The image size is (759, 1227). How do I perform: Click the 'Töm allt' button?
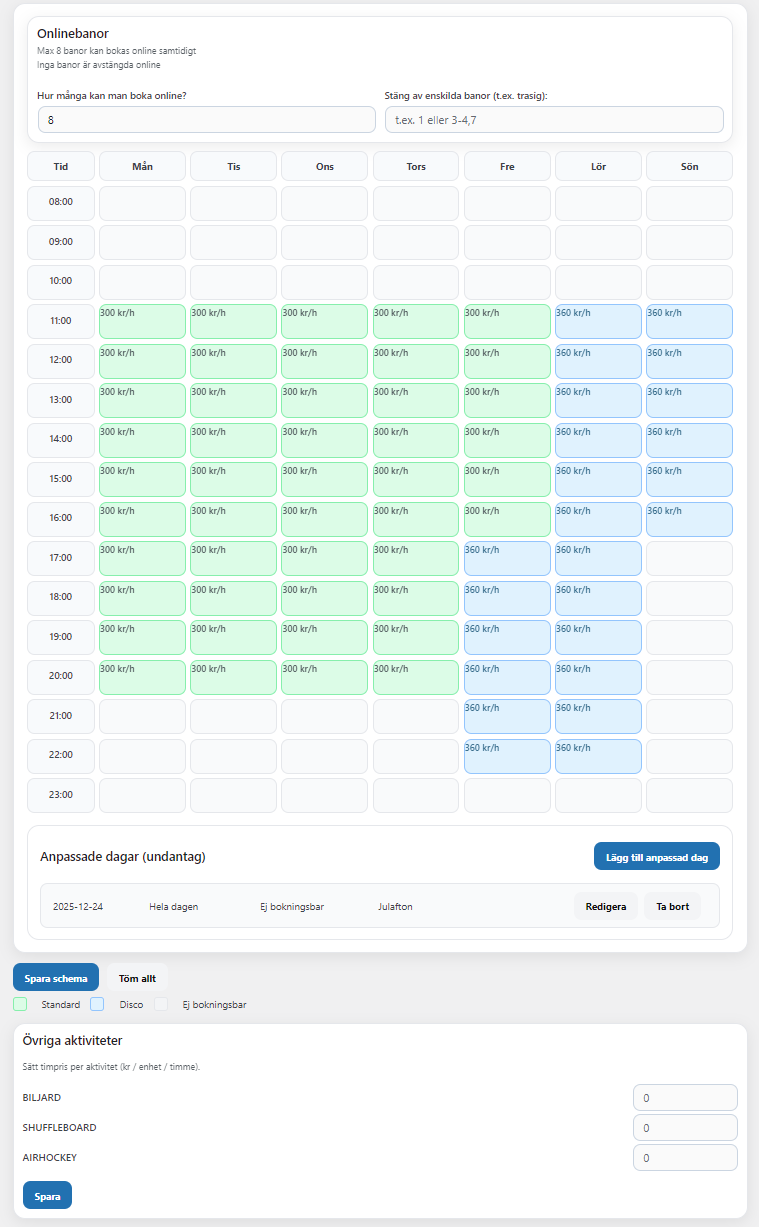point(136,977)
